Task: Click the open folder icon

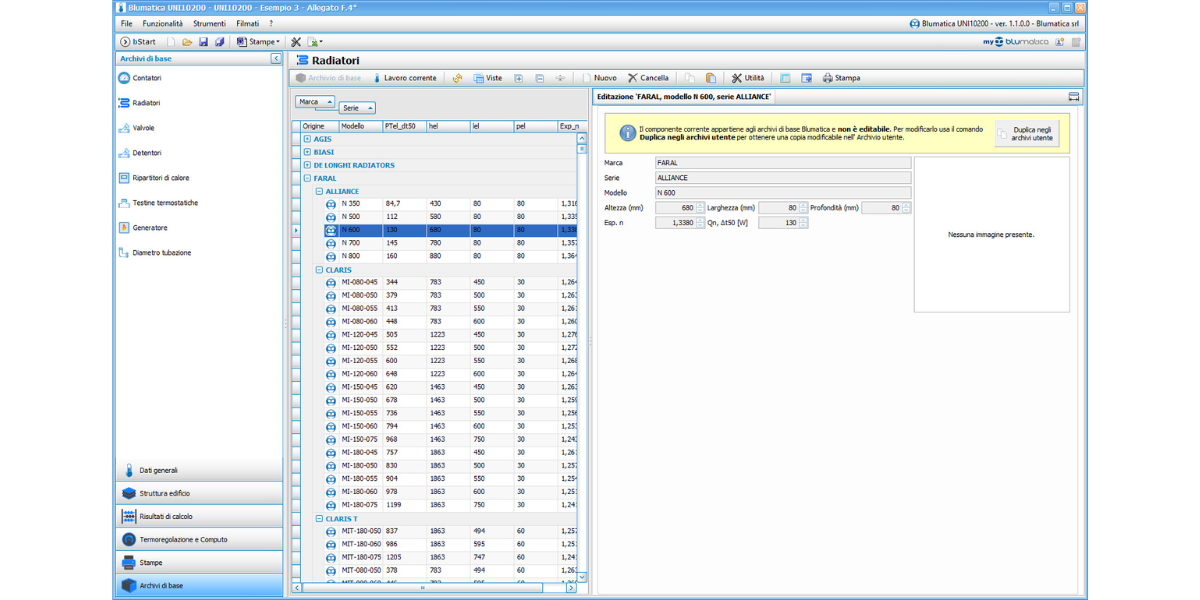Action: (x=187, y=42)
